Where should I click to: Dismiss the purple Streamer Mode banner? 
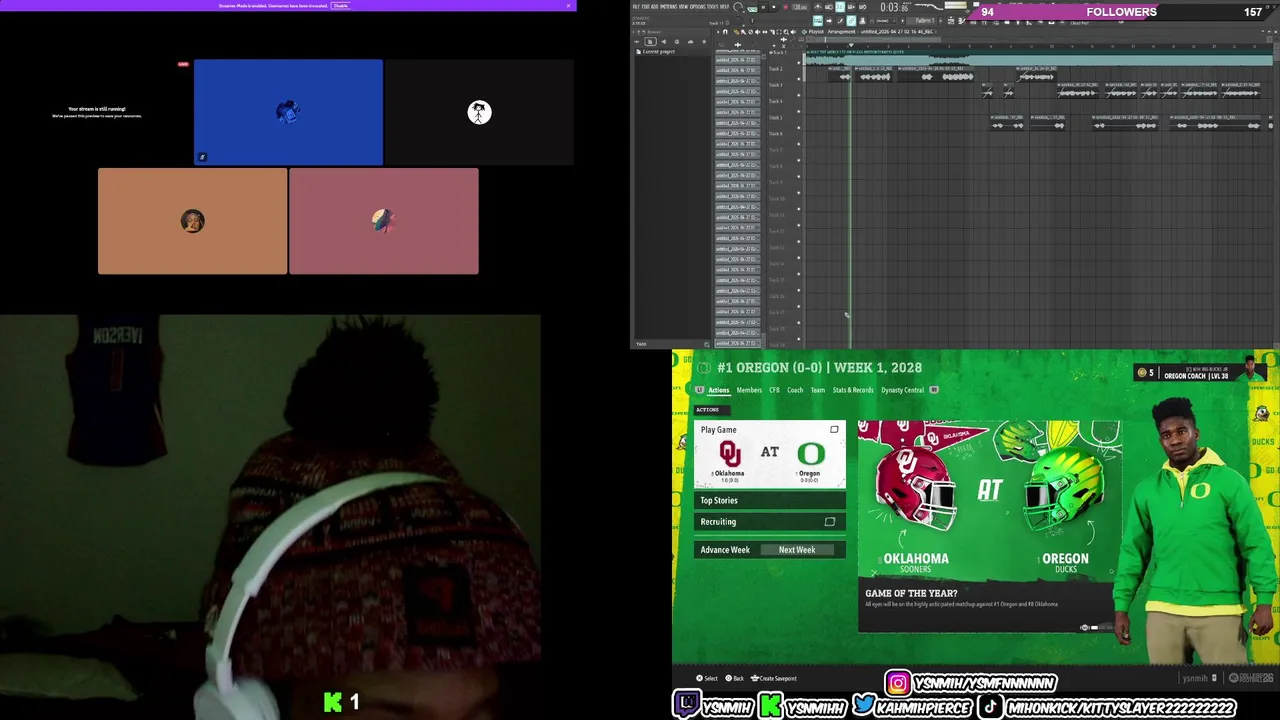(568, 5)
